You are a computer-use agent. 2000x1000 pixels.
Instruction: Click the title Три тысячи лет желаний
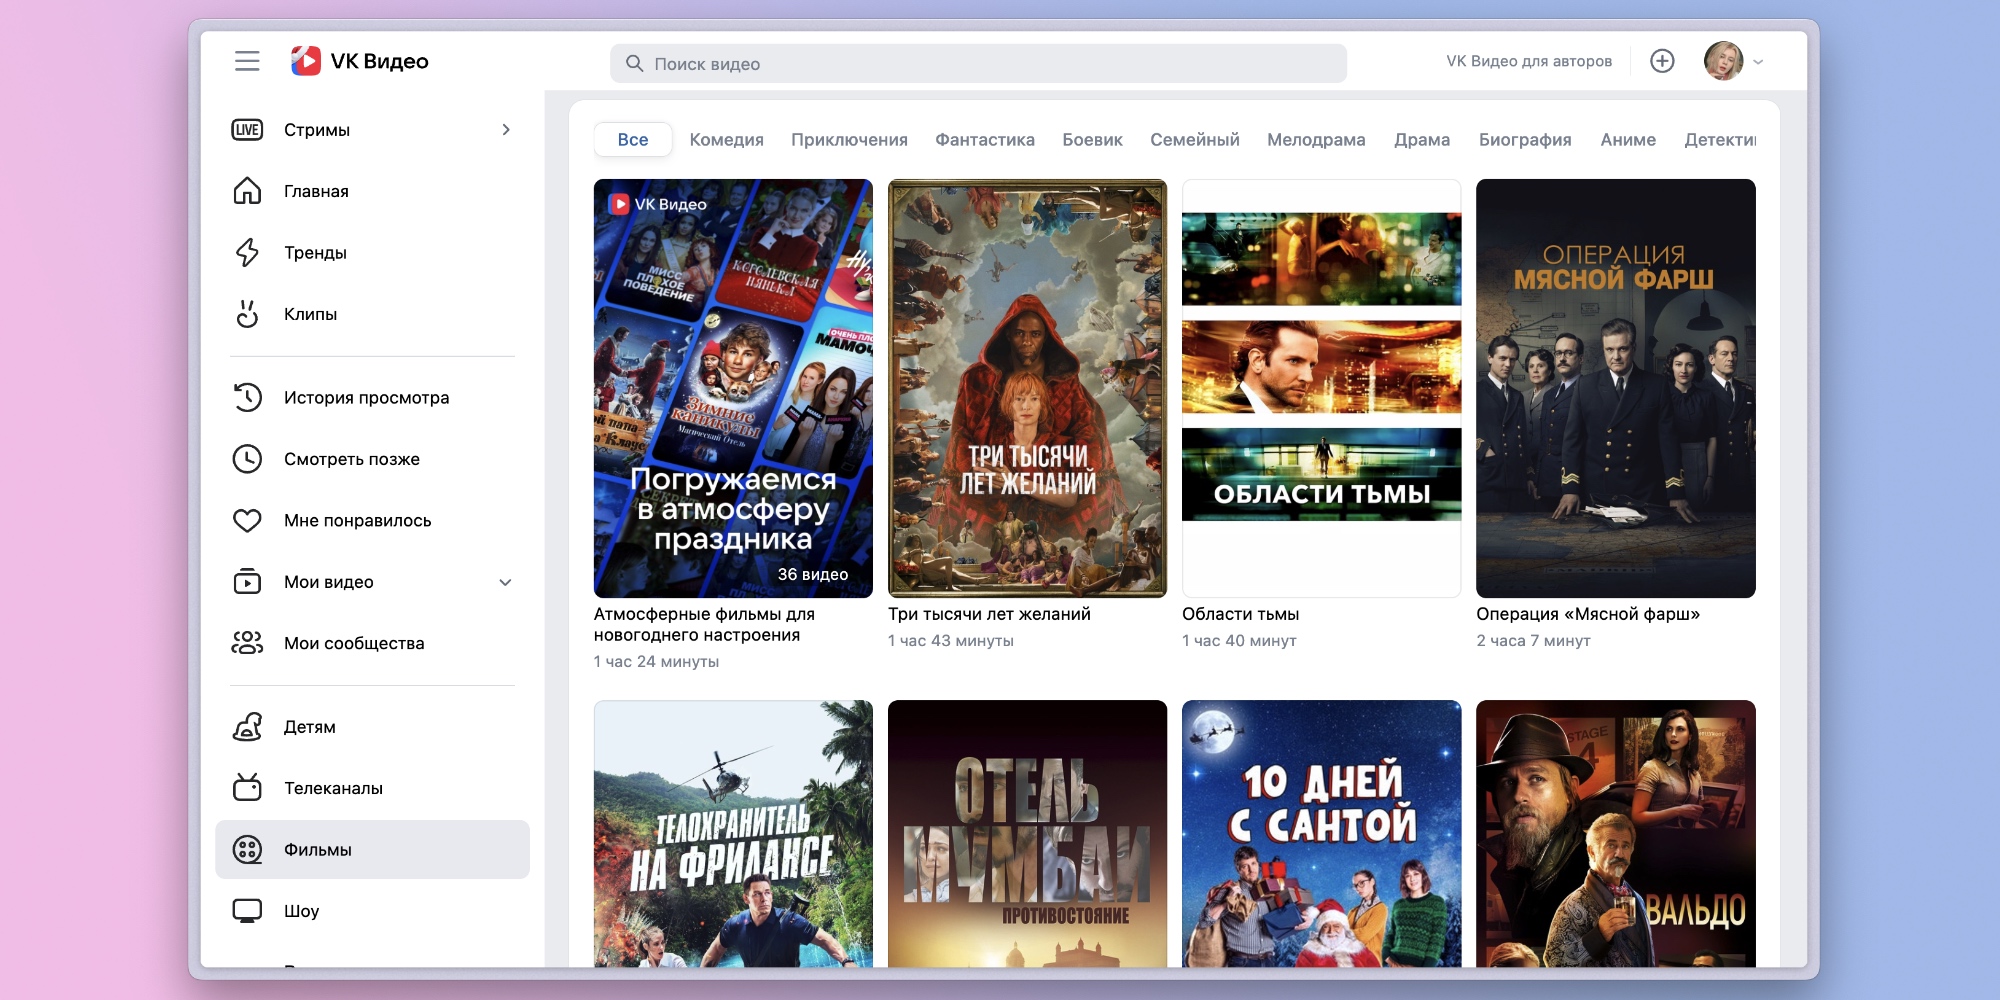click(989, 614)
